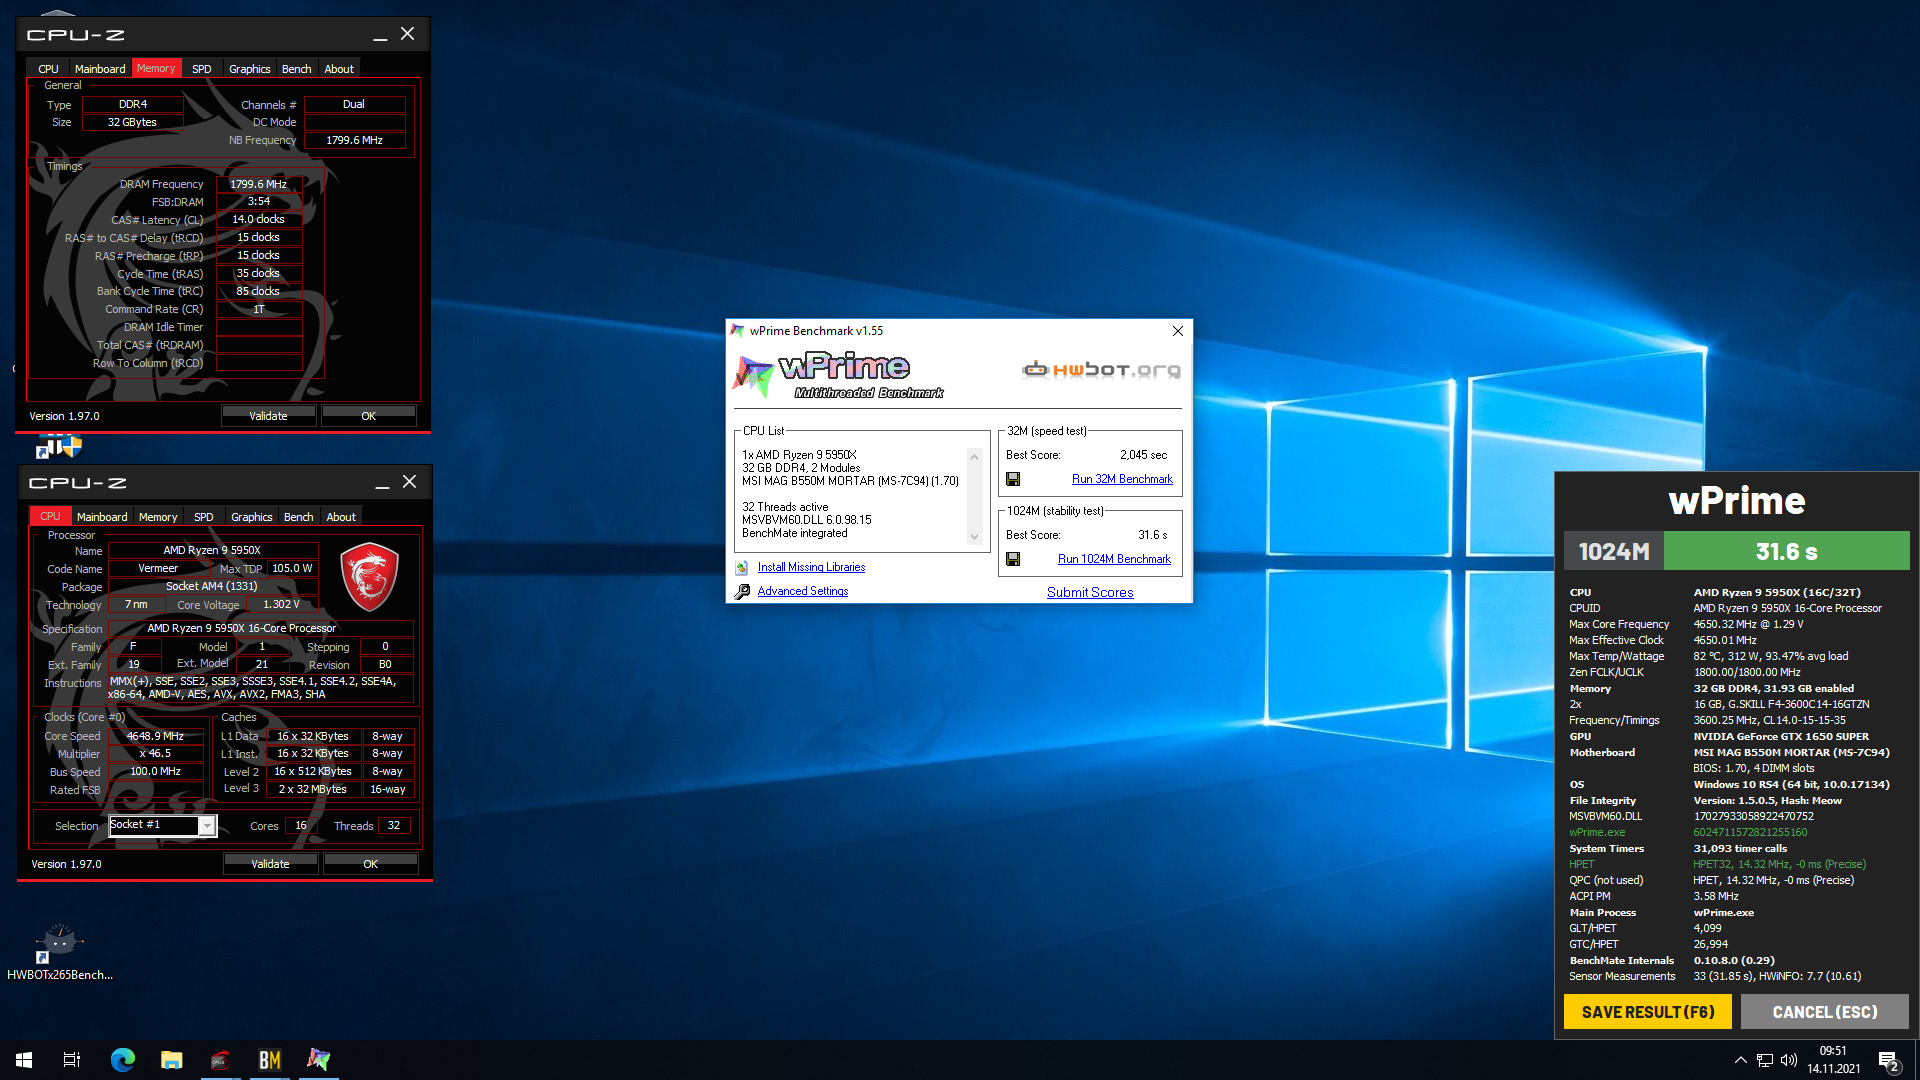
Task: Click Validate in the Memory CPU-Z window
Action: point(268,416)
